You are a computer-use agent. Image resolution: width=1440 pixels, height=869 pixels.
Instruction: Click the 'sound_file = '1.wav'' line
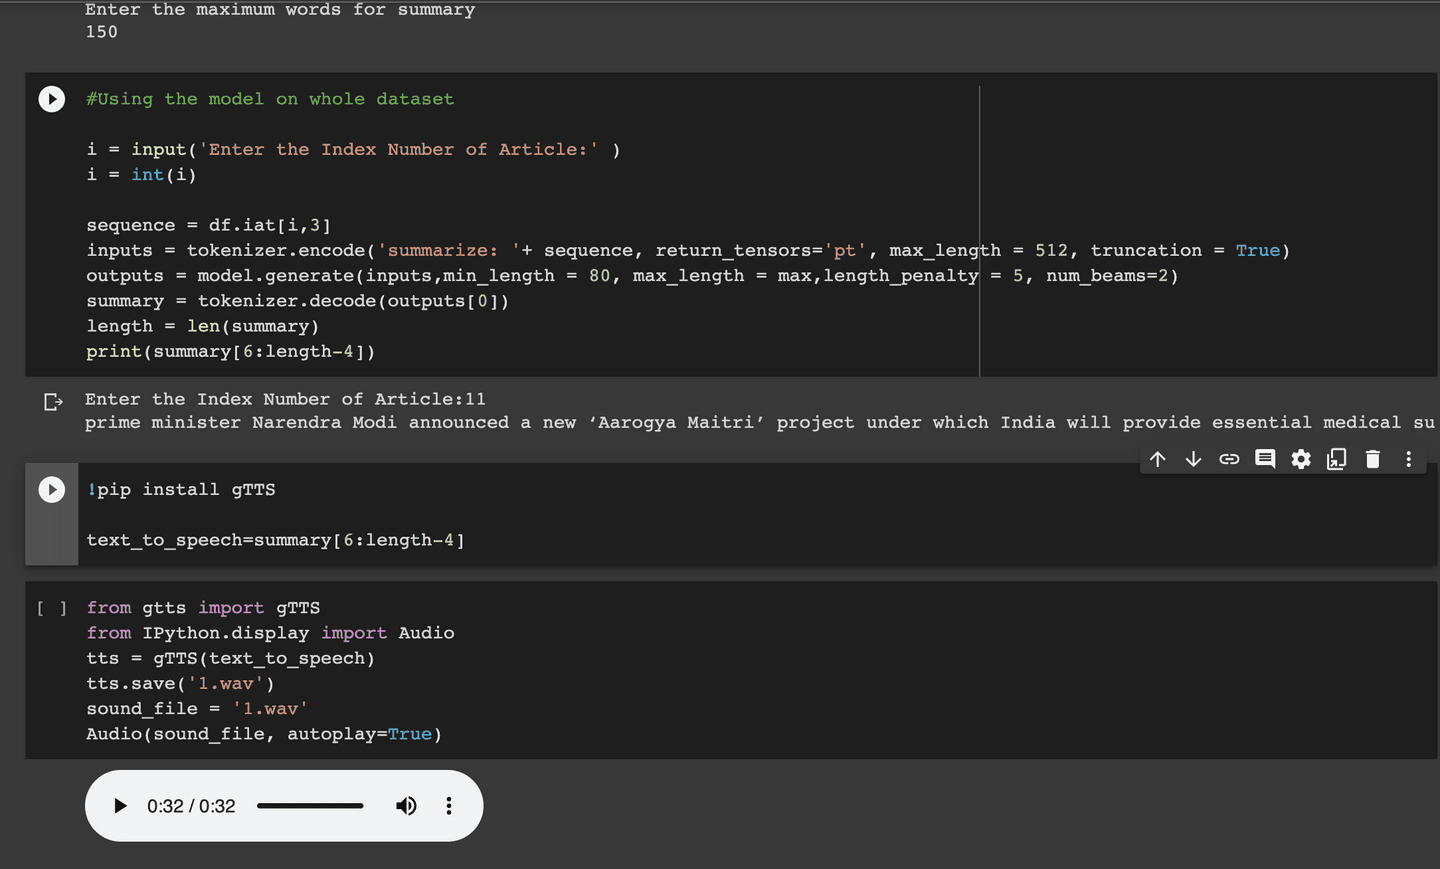[197, 709]
